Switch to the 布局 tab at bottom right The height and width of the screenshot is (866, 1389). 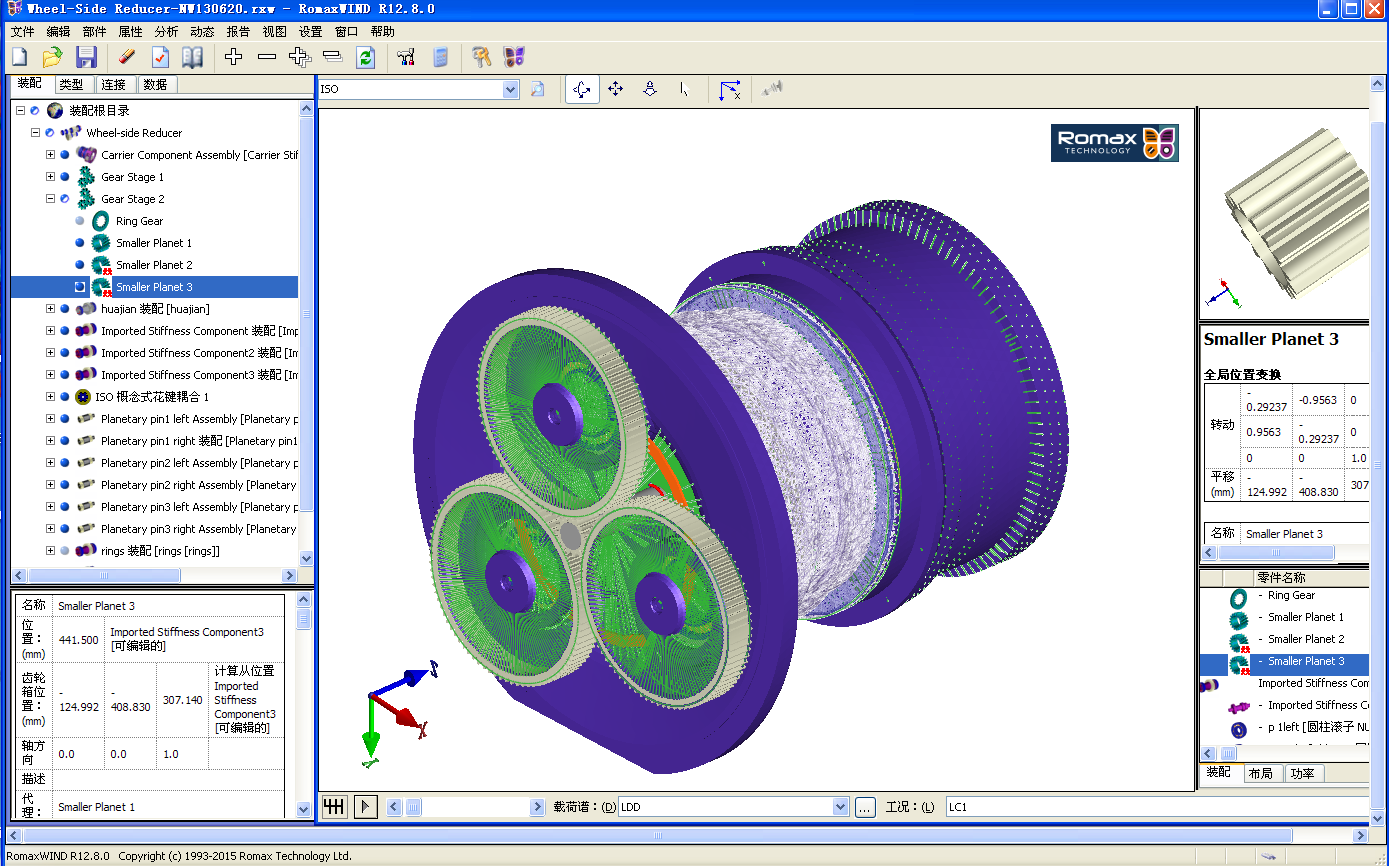click(x=1260, y=773)
